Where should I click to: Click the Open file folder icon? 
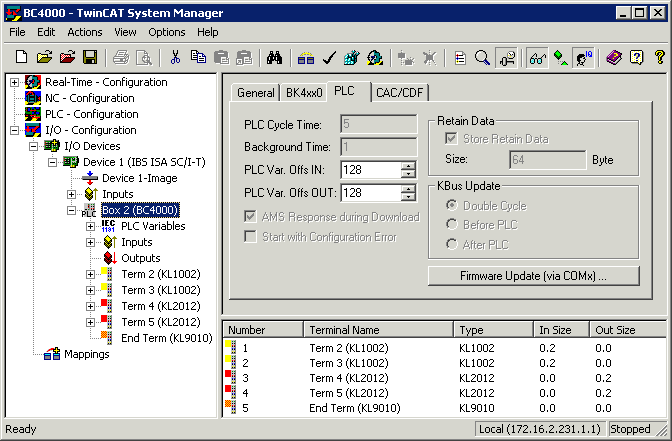[x=44, y=57]
